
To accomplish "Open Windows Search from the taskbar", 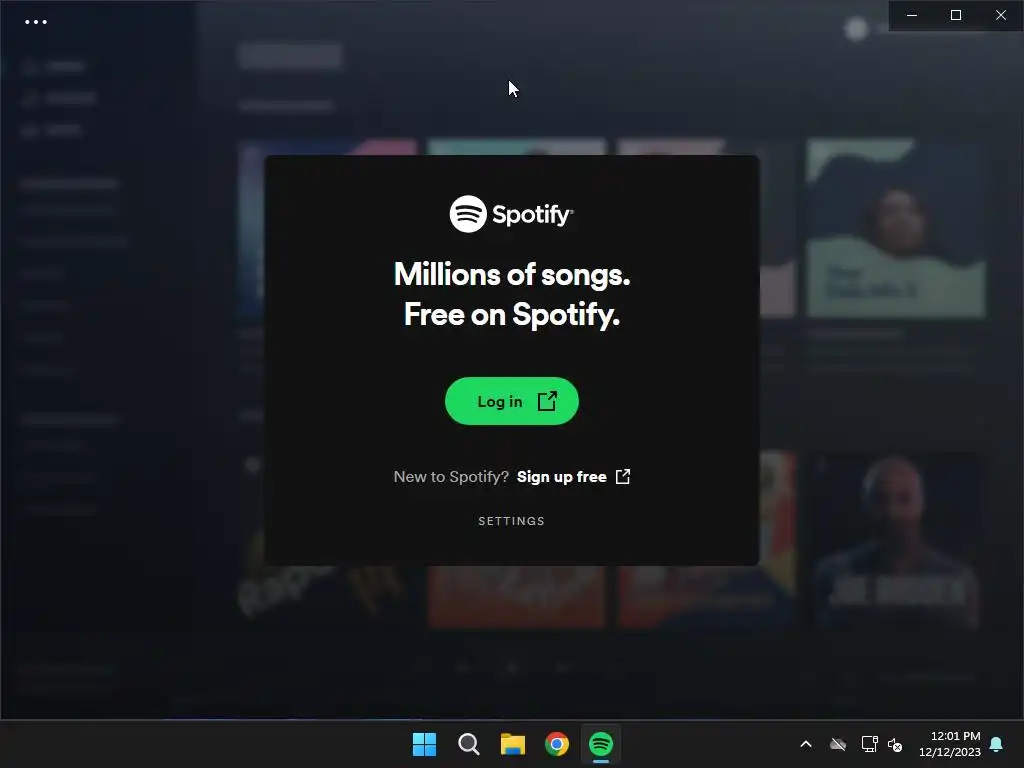I will [468, 744].
